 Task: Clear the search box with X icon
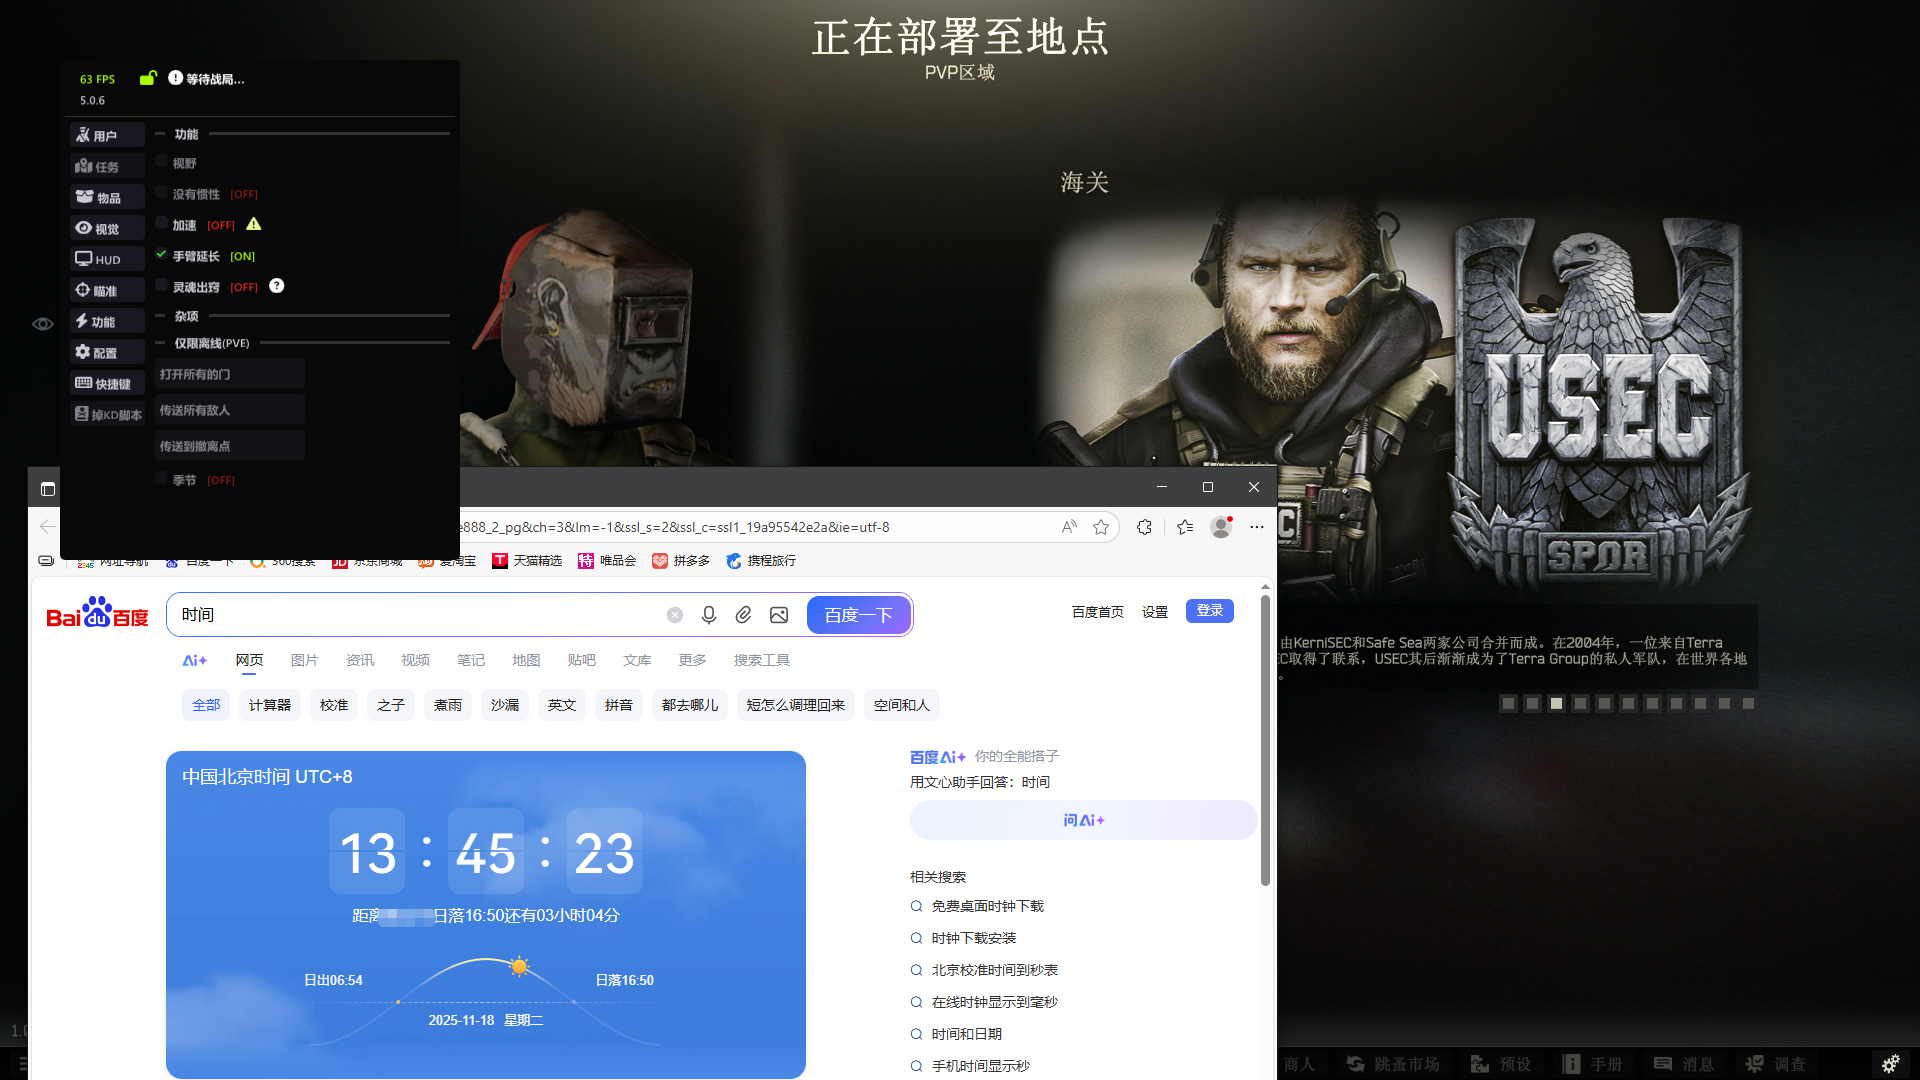[x=675, y=615]
